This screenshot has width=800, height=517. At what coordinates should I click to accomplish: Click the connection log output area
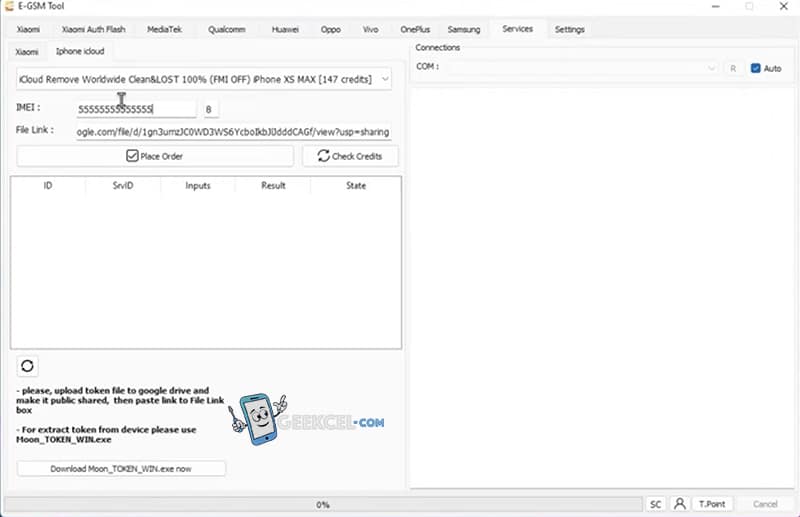(602, 287)
